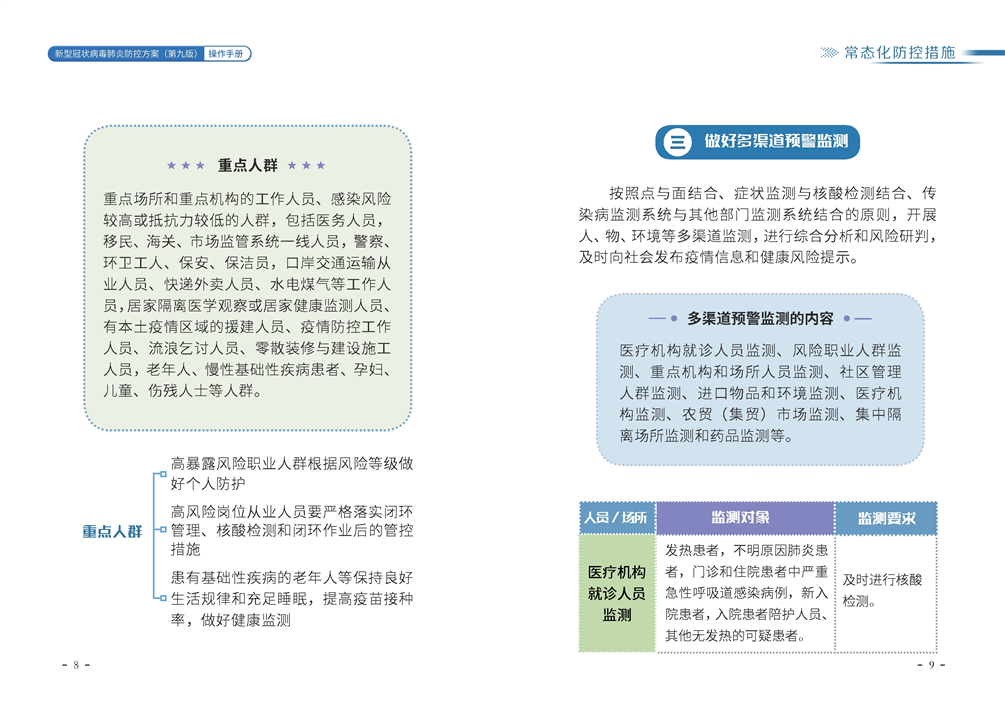The image size is (1005, 721).
Task: Click the chevron arrows before 常态化防控措施
Action: click(829, 53)
